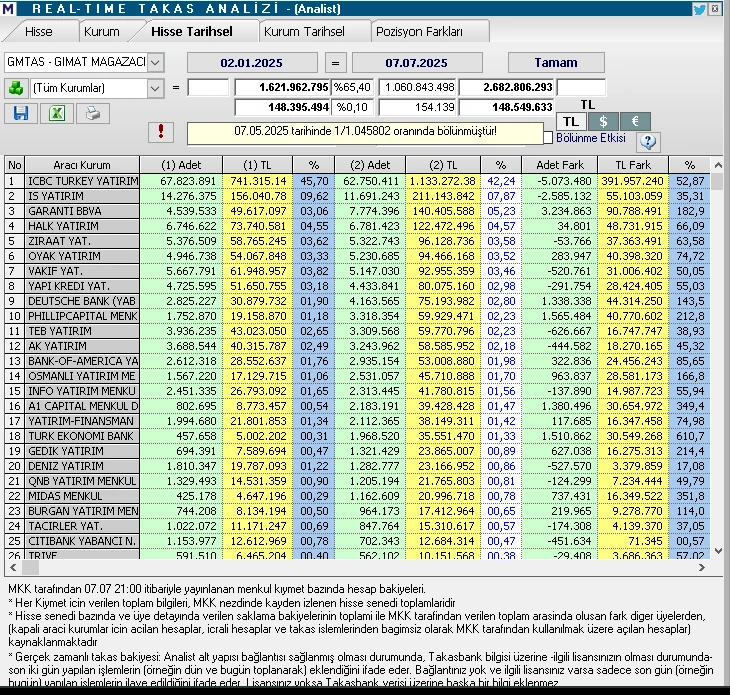Switch currency to dollar

pyautogui.click(x=603, y=122)
